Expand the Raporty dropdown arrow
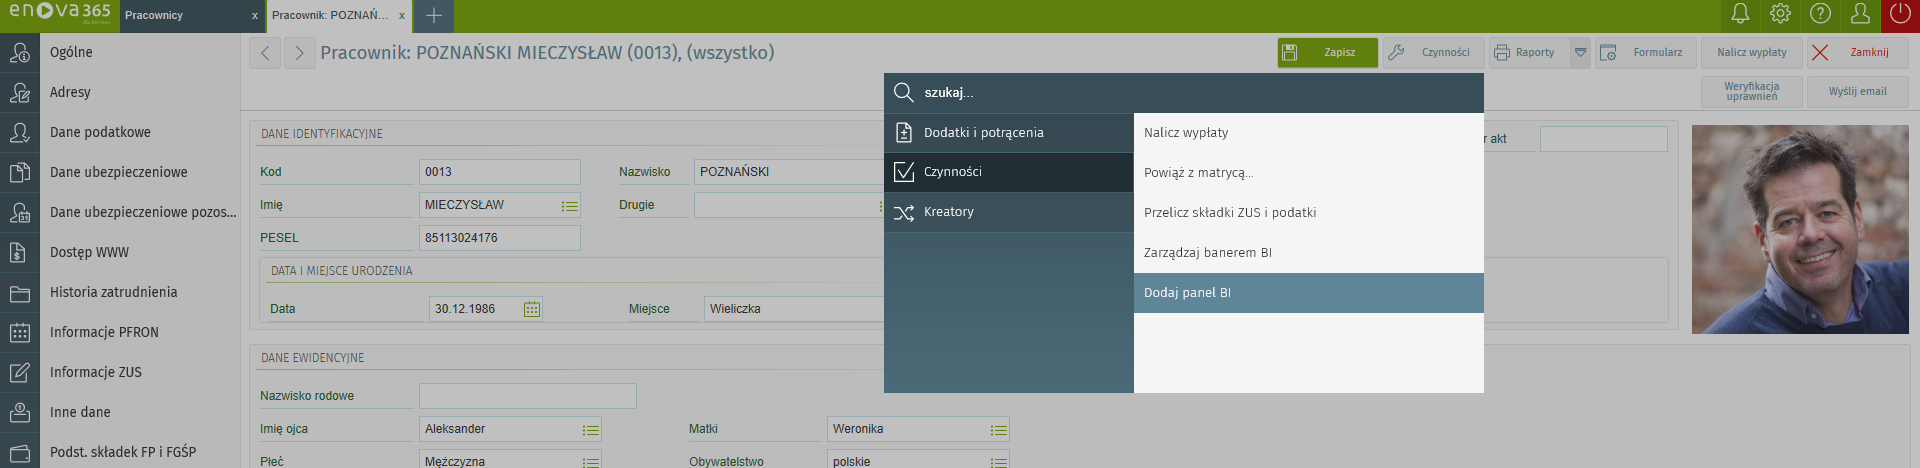 1580,53
